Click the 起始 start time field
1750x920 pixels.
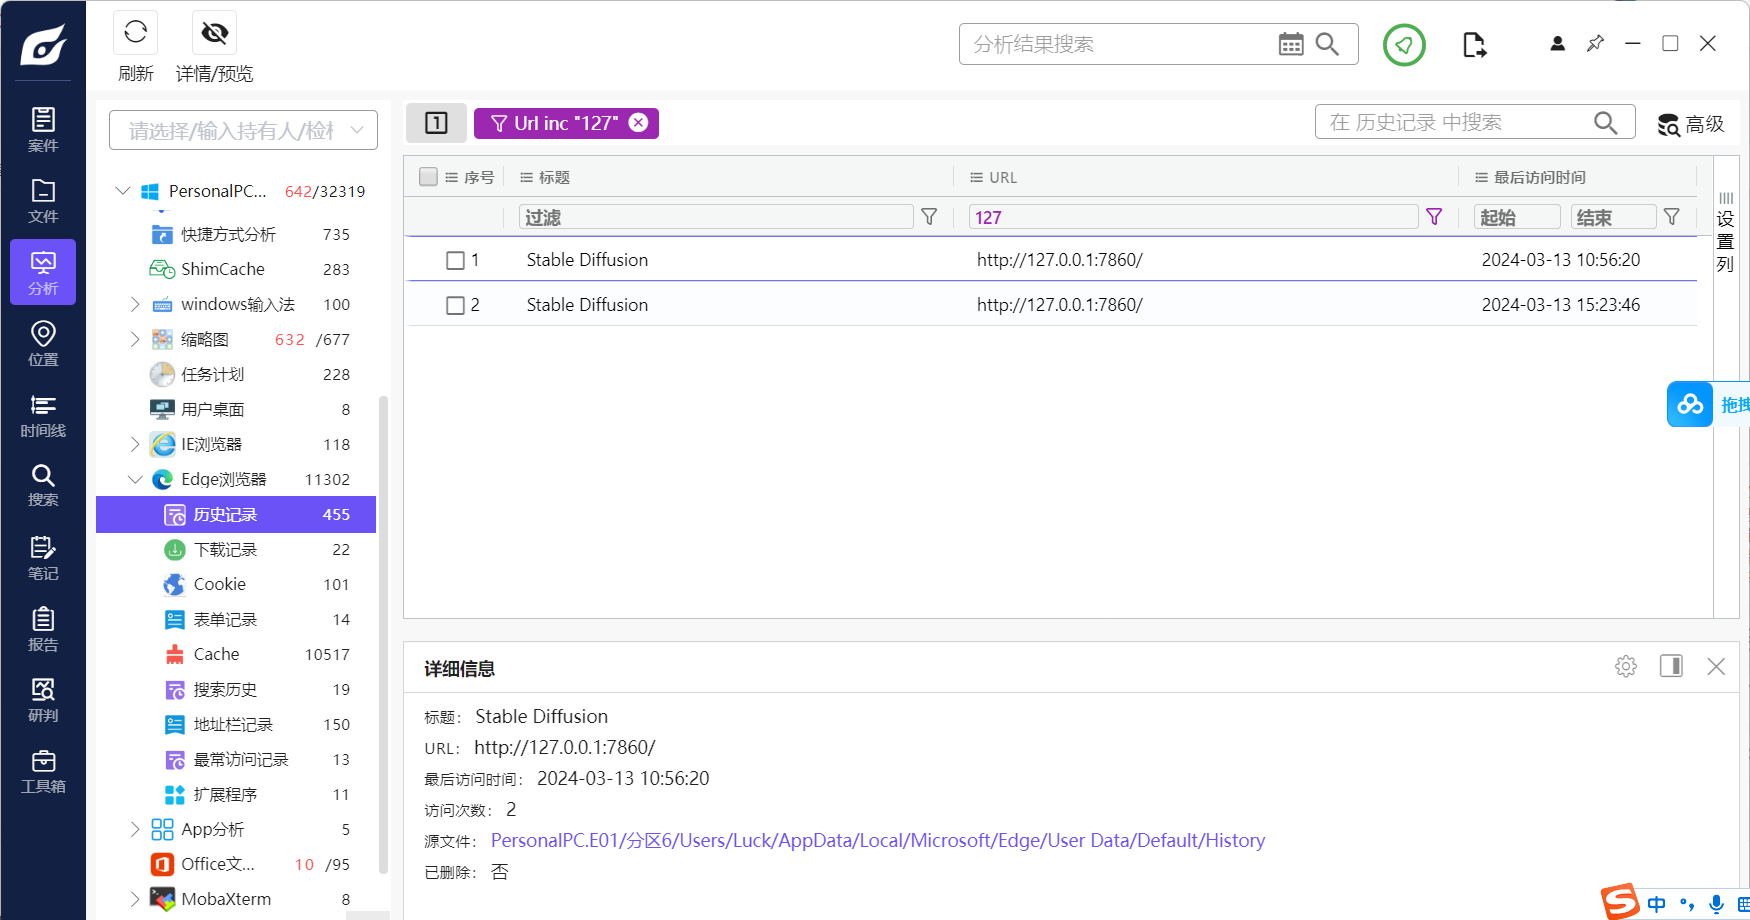coord(1517,217)
